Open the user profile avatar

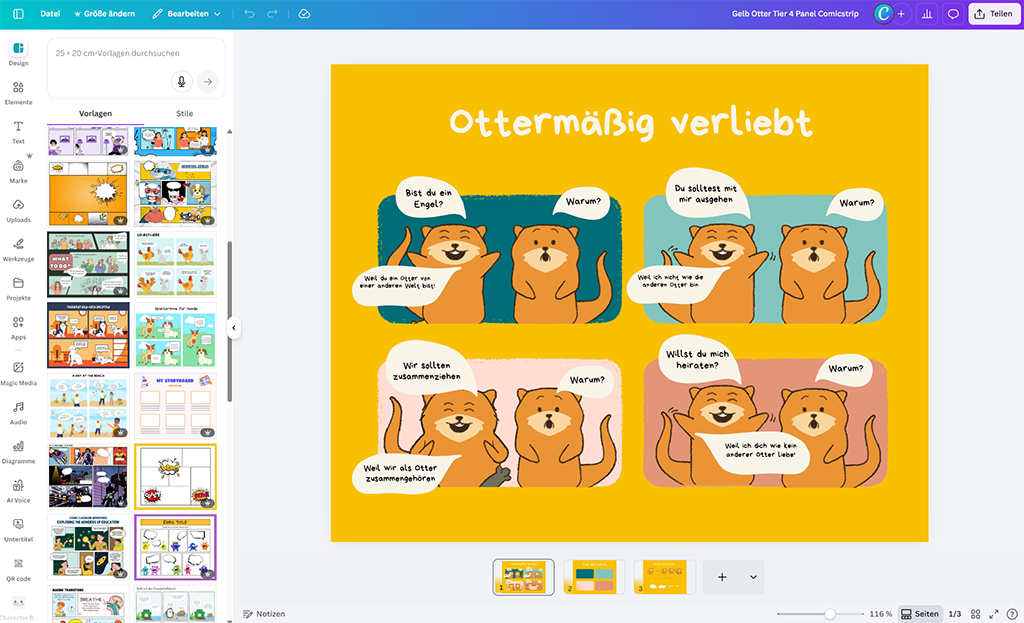[883, 14]
